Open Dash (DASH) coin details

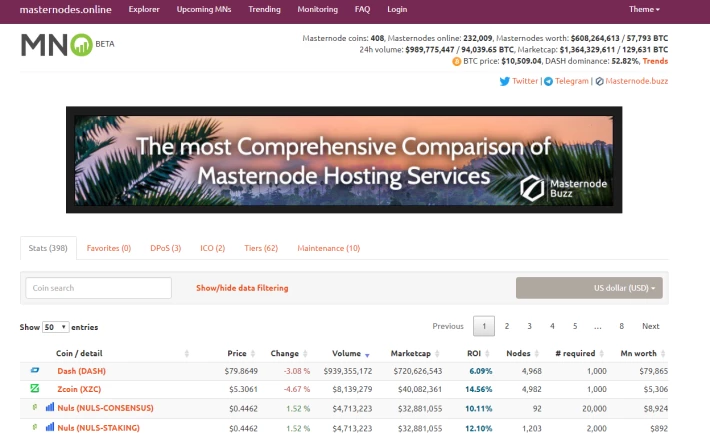pos(82,371)
